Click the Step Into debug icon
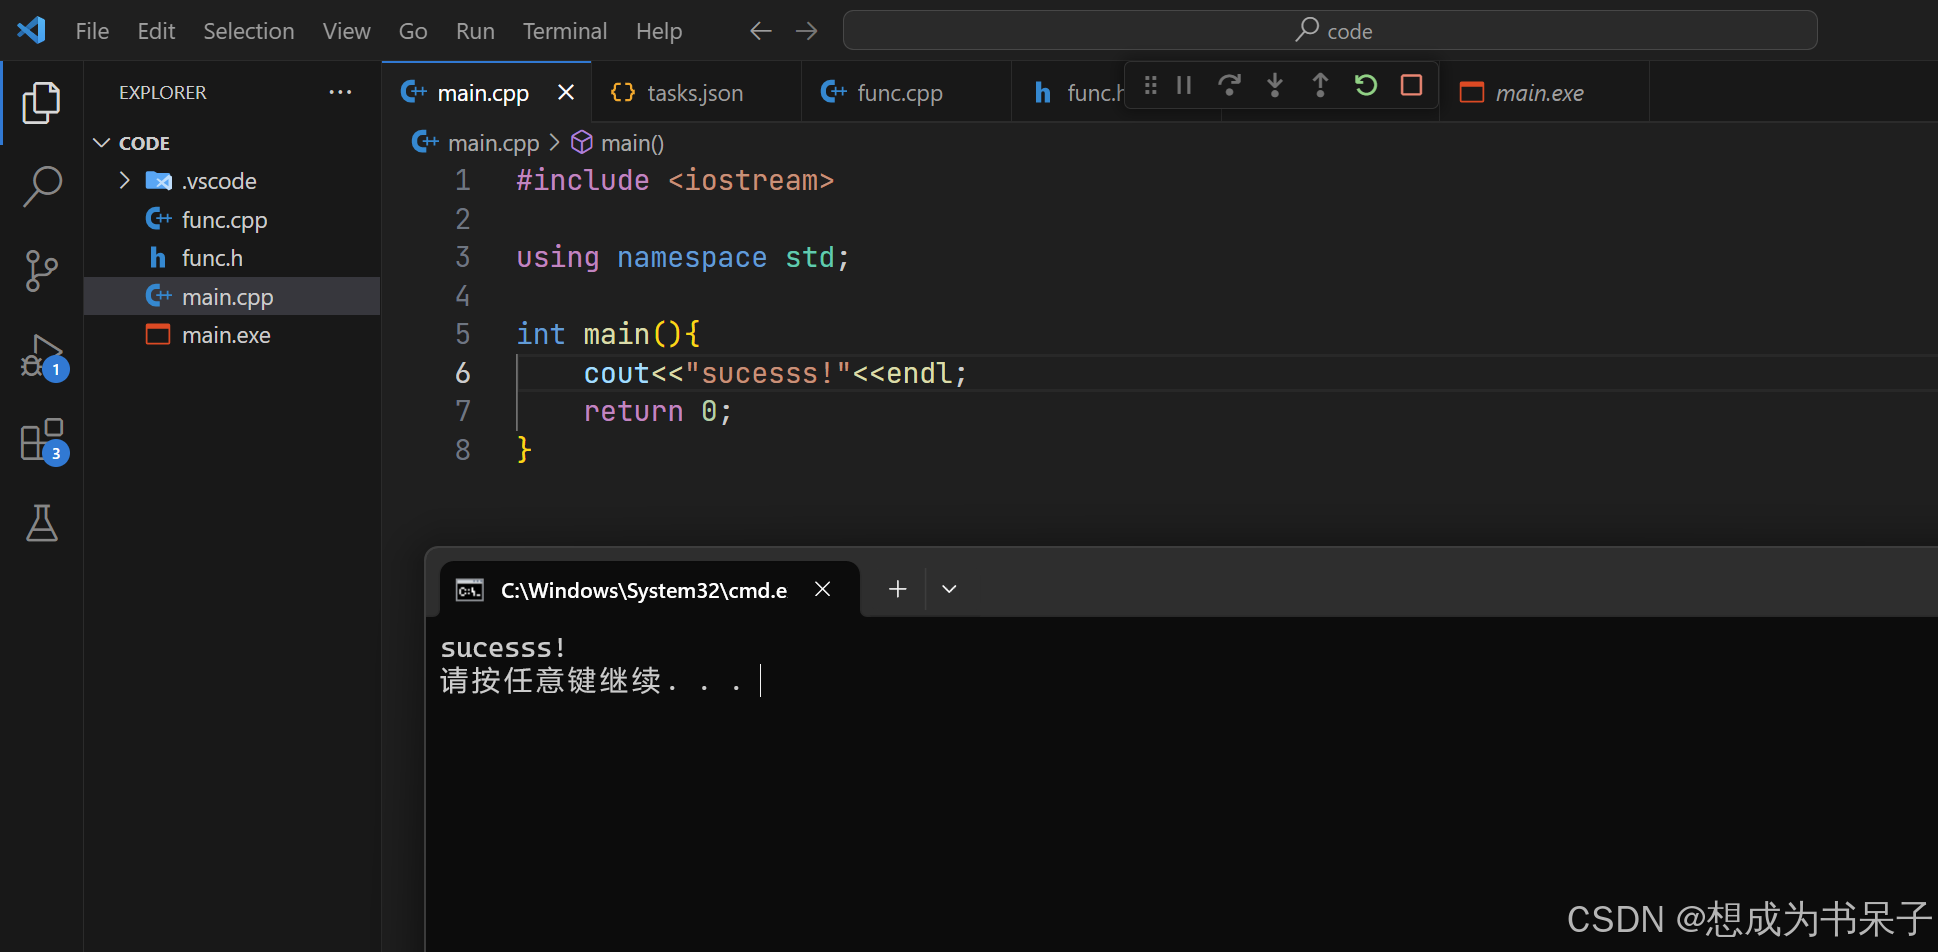1938x952 pixels. pos(1274,85)
